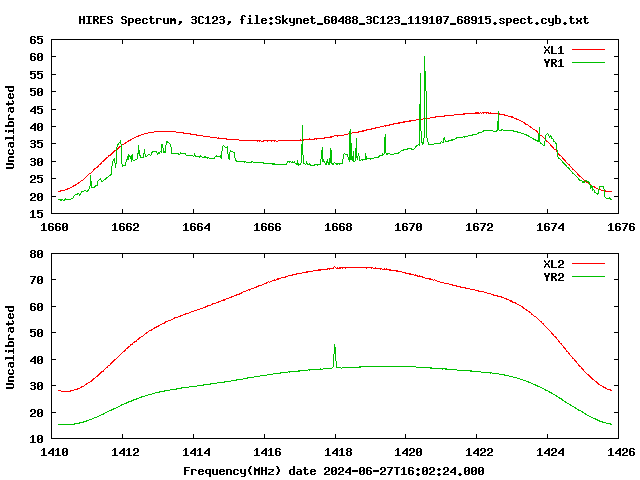Click the Frequency(MHz) date axis label
The width and height of the screenshot is (640, 480).
tap(333, 471)
